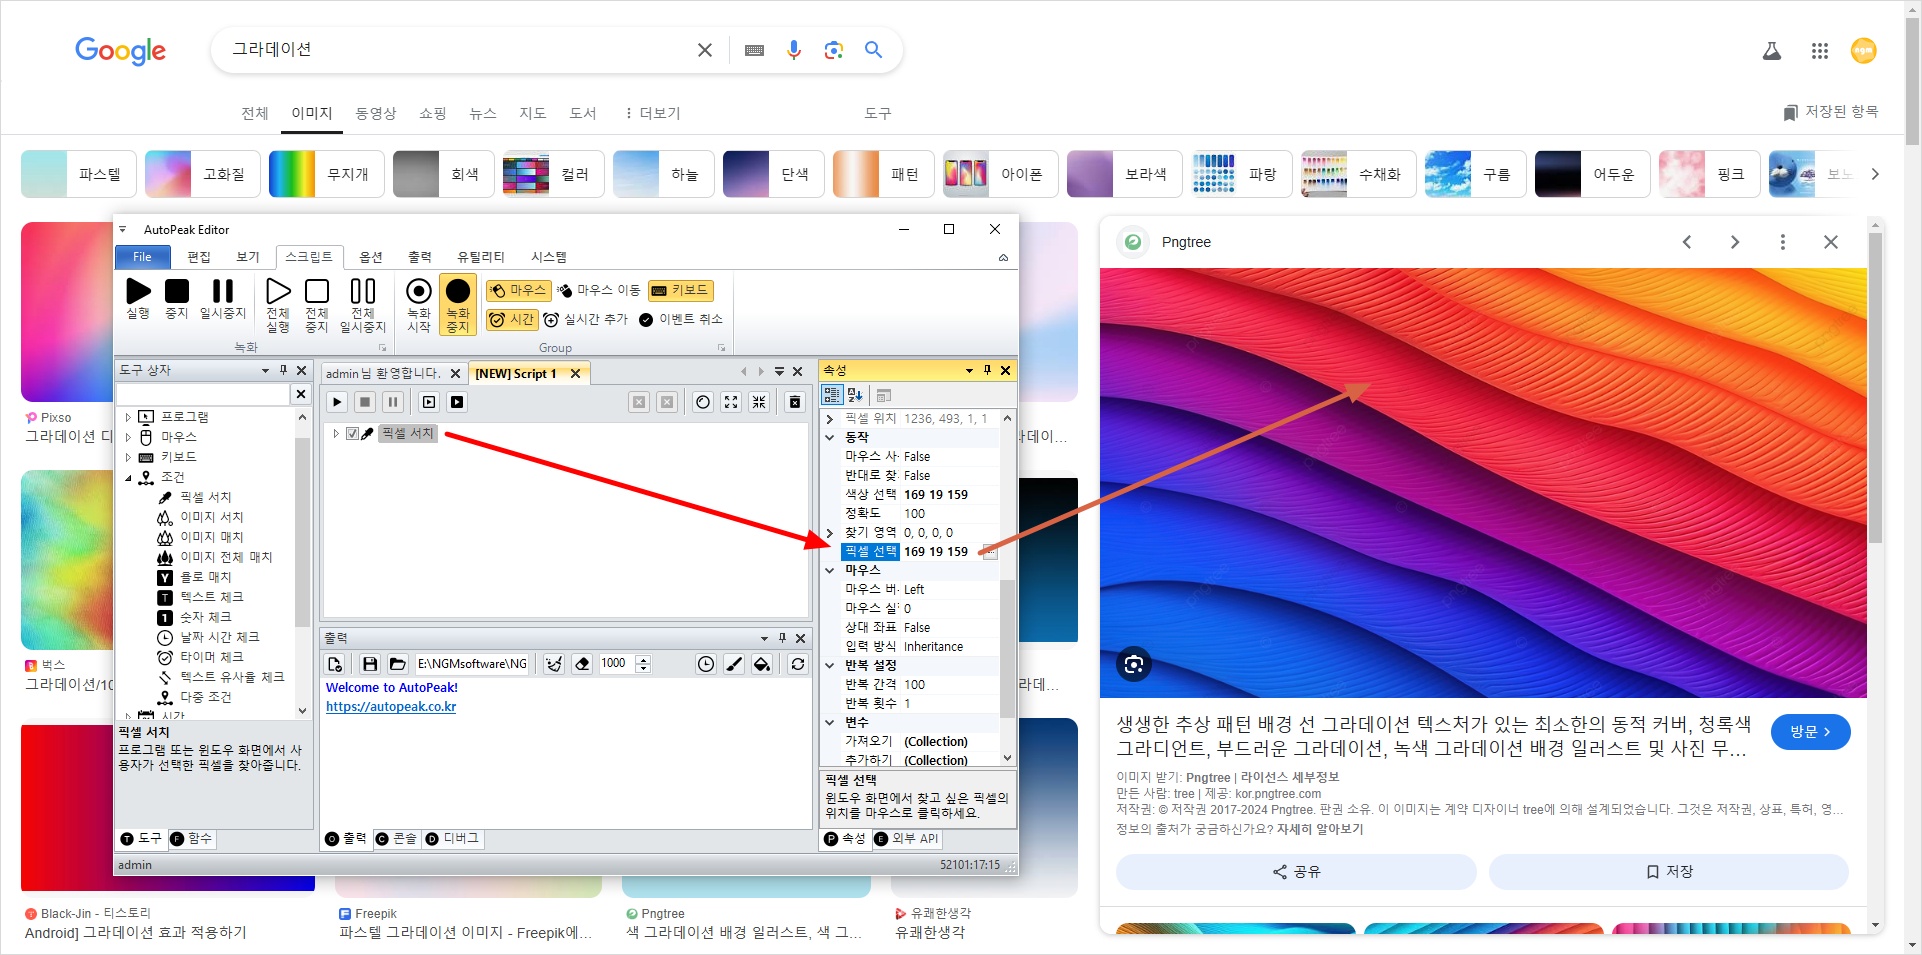The height and width of the screenshot is (955, 1922).
Task: Click the brush icon in 출력 toolbar
Action: click(x=734, y=664)
